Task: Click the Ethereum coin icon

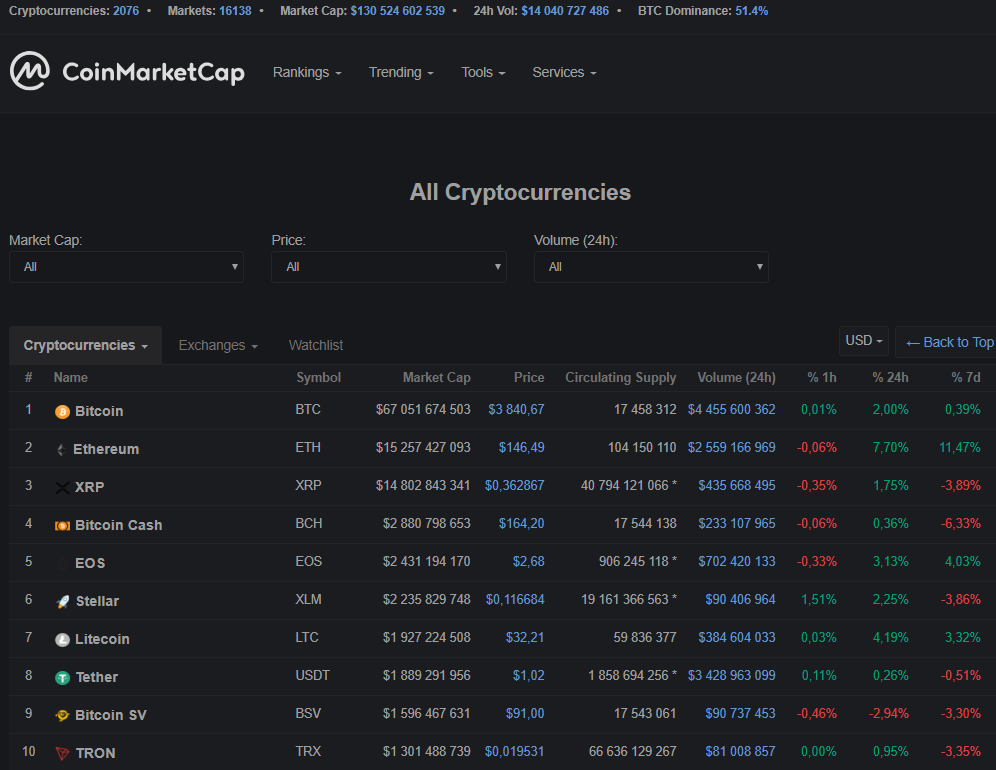Action: click(61, 450)
